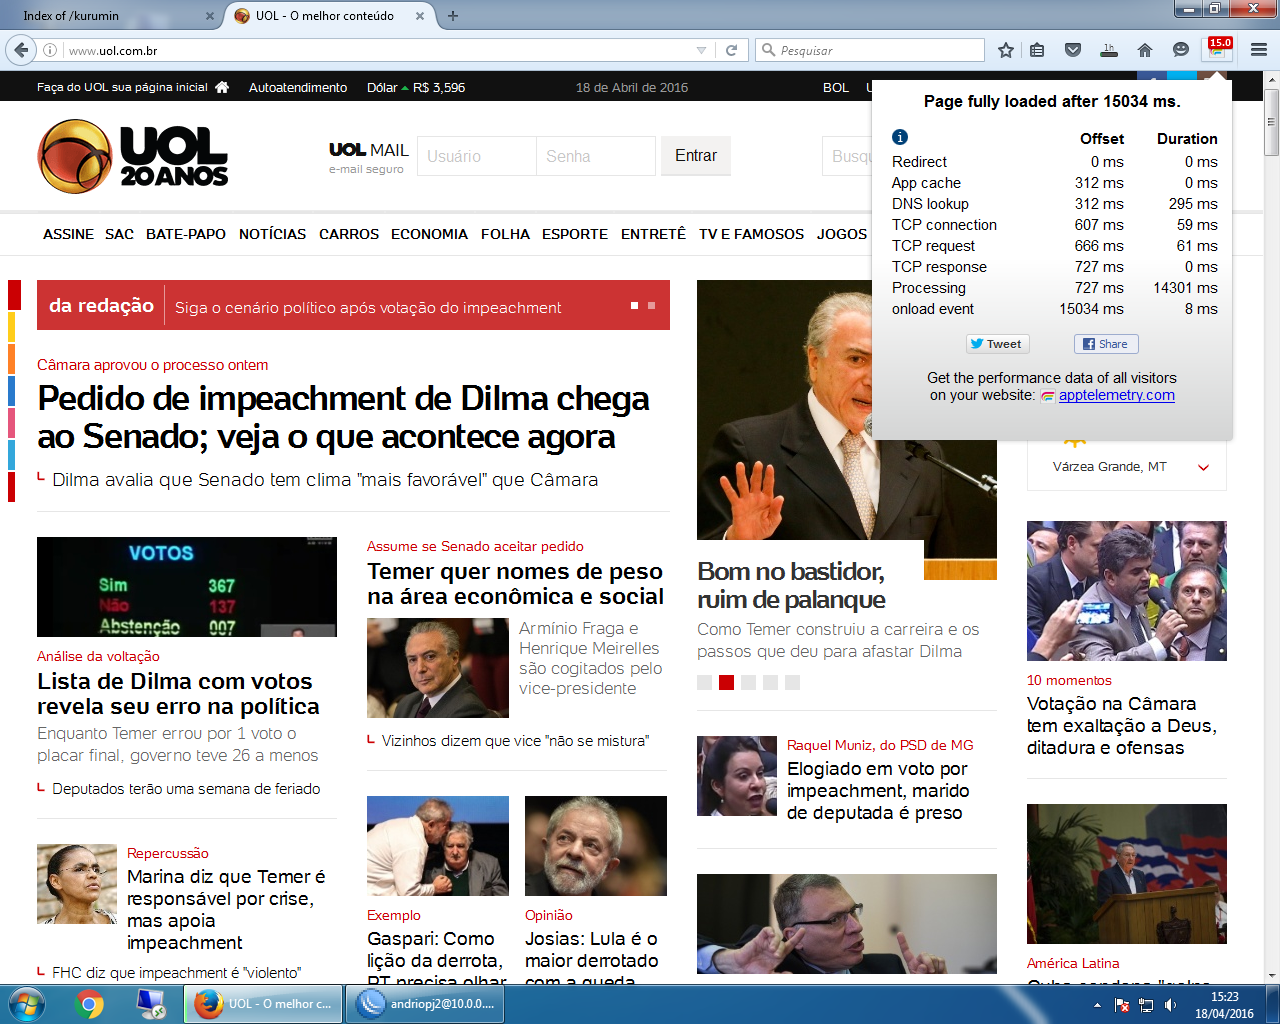
Task: Save page with the Pocket icon
Action: click(x=1073, y=50)
